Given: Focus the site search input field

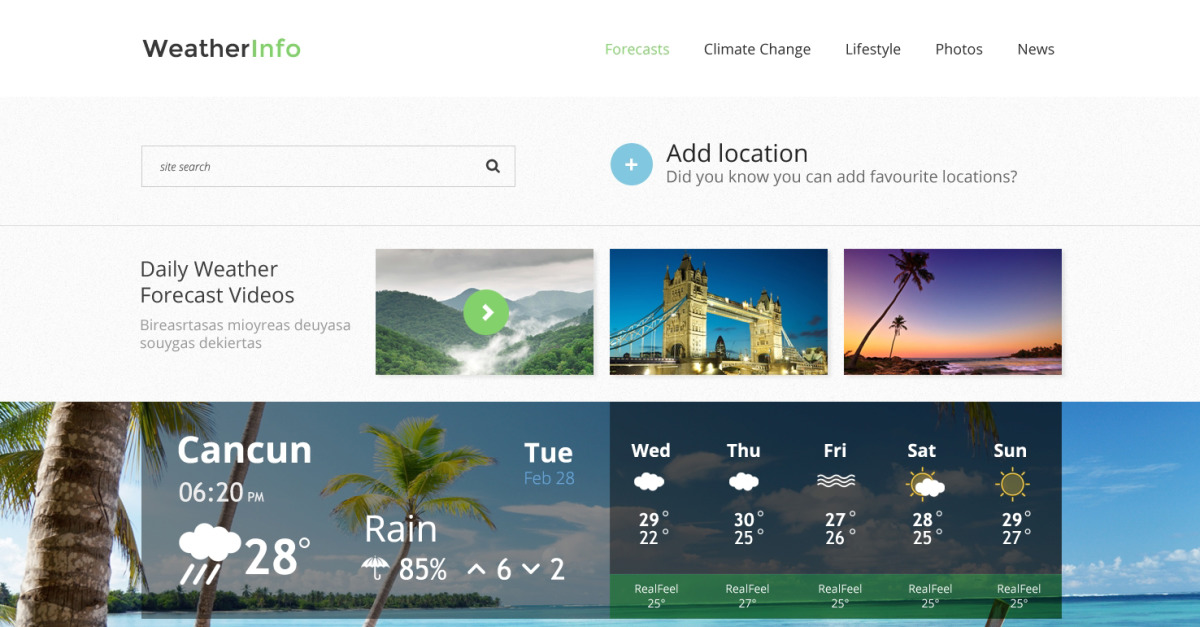Looking at the screenshot, I should [x=310, y=167].
